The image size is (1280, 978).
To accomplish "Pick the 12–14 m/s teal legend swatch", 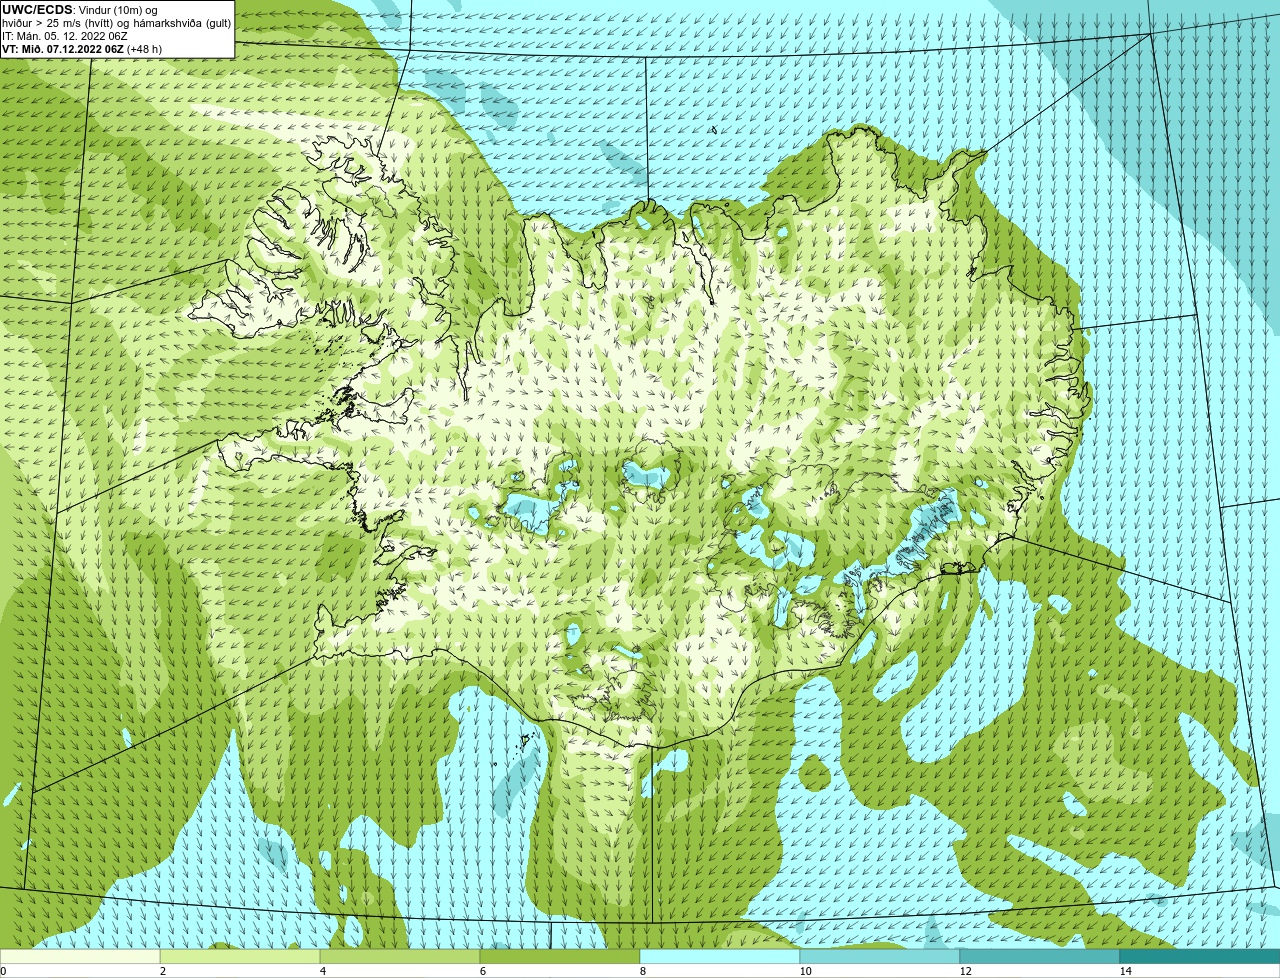I will (x=1040, y=956).
